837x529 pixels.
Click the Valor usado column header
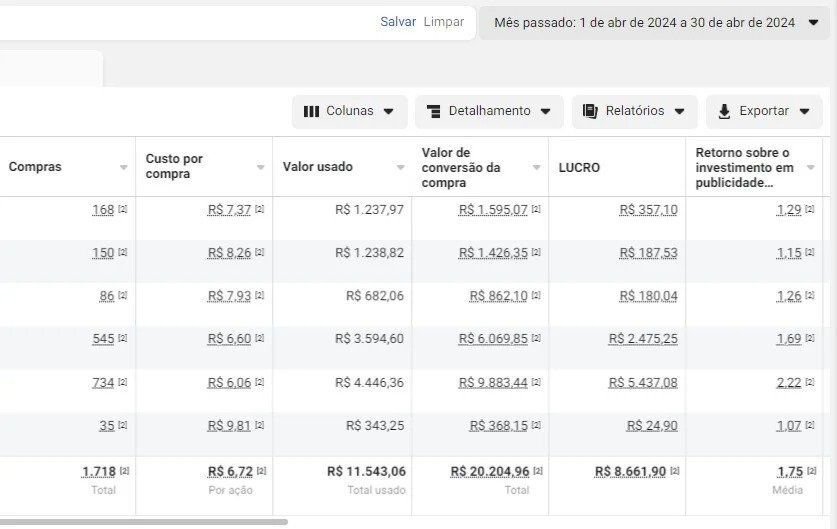(x=318, y=168)
